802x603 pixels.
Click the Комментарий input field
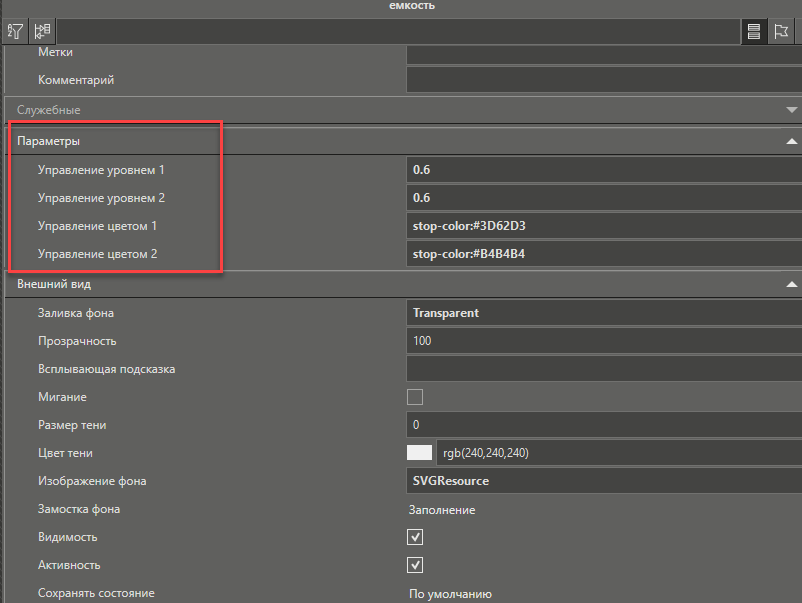(x=603, y=80)
